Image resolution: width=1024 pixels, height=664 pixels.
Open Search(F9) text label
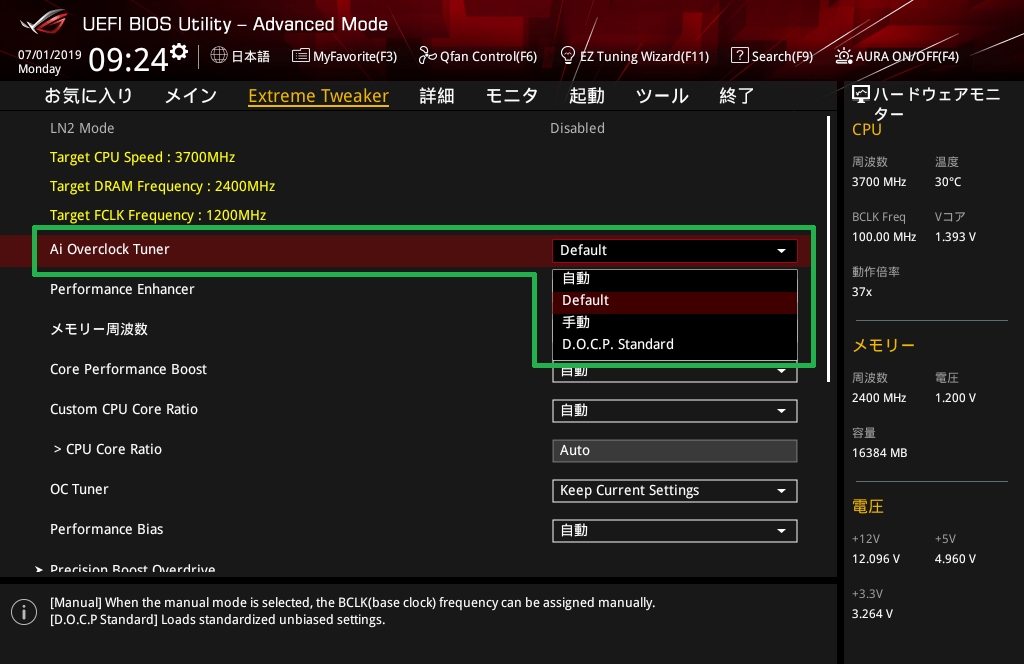pos(782,57)
